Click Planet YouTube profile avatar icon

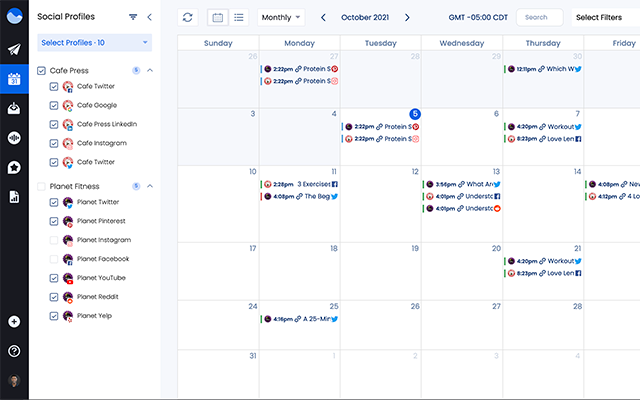click(x=68, y=278)
